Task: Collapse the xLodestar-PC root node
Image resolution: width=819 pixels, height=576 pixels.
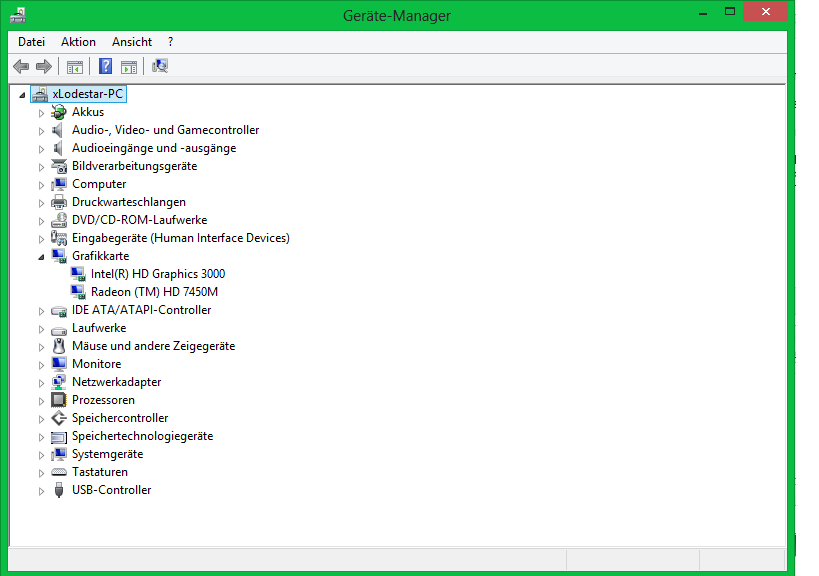Action: (22, 95)
